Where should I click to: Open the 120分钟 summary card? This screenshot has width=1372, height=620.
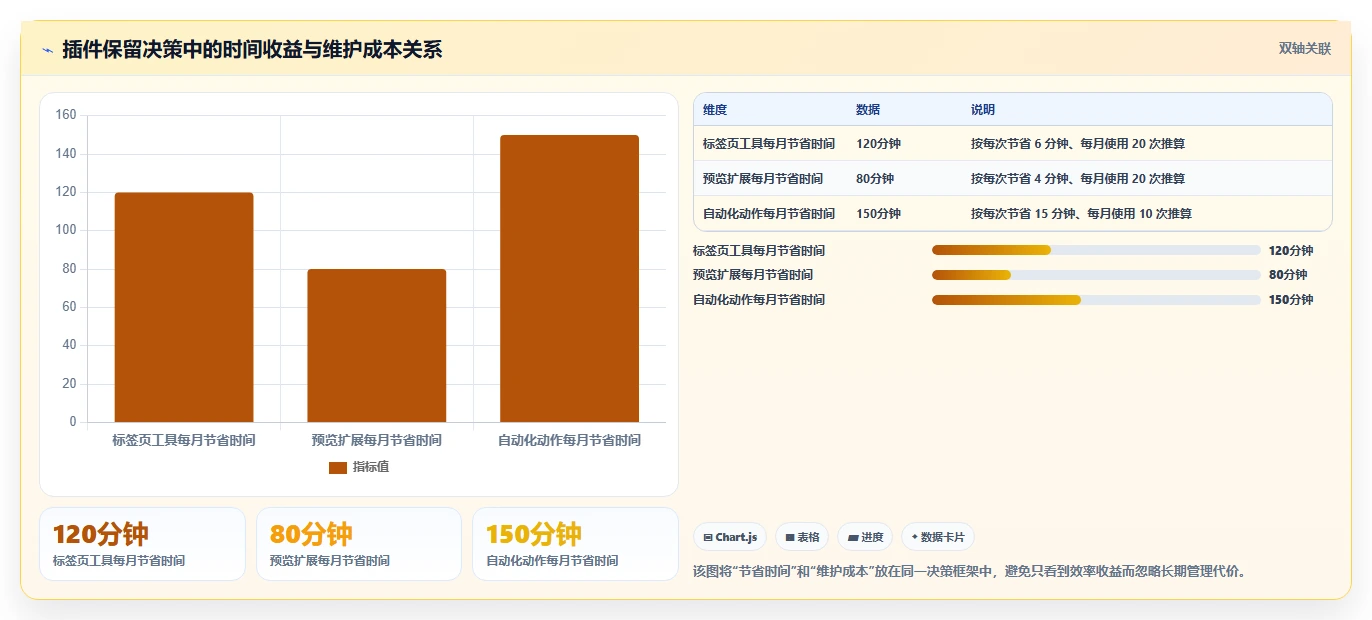tap(142, 544)
